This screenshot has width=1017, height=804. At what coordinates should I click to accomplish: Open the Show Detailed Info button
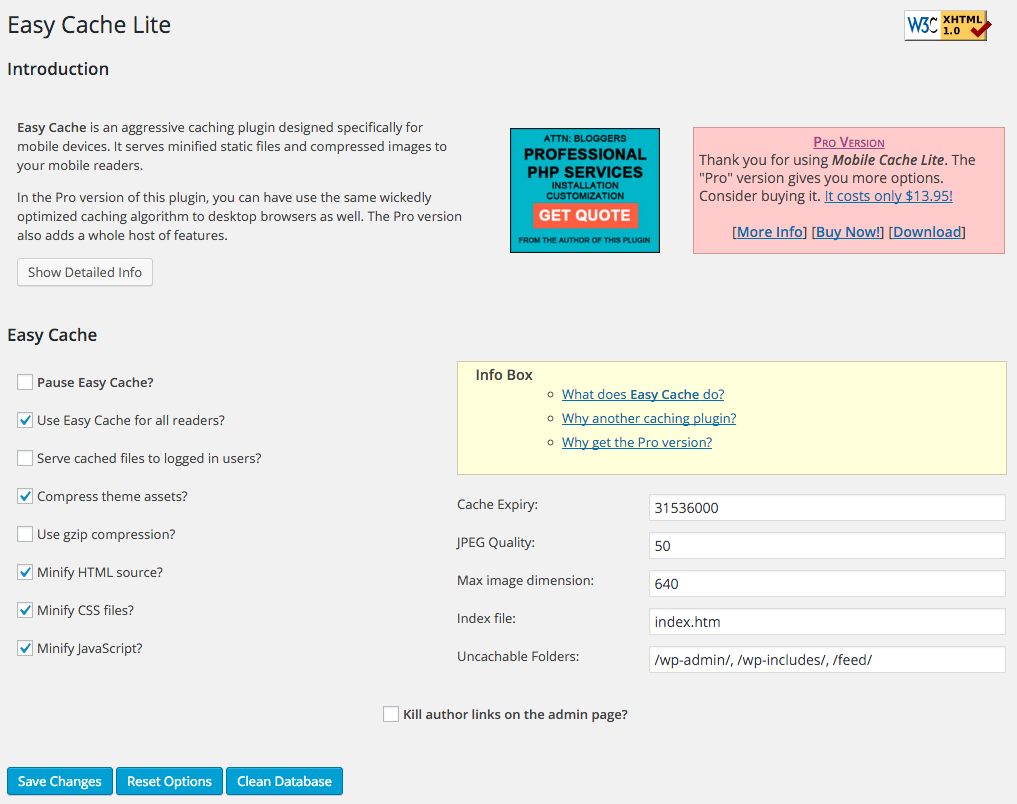point(85,272)
